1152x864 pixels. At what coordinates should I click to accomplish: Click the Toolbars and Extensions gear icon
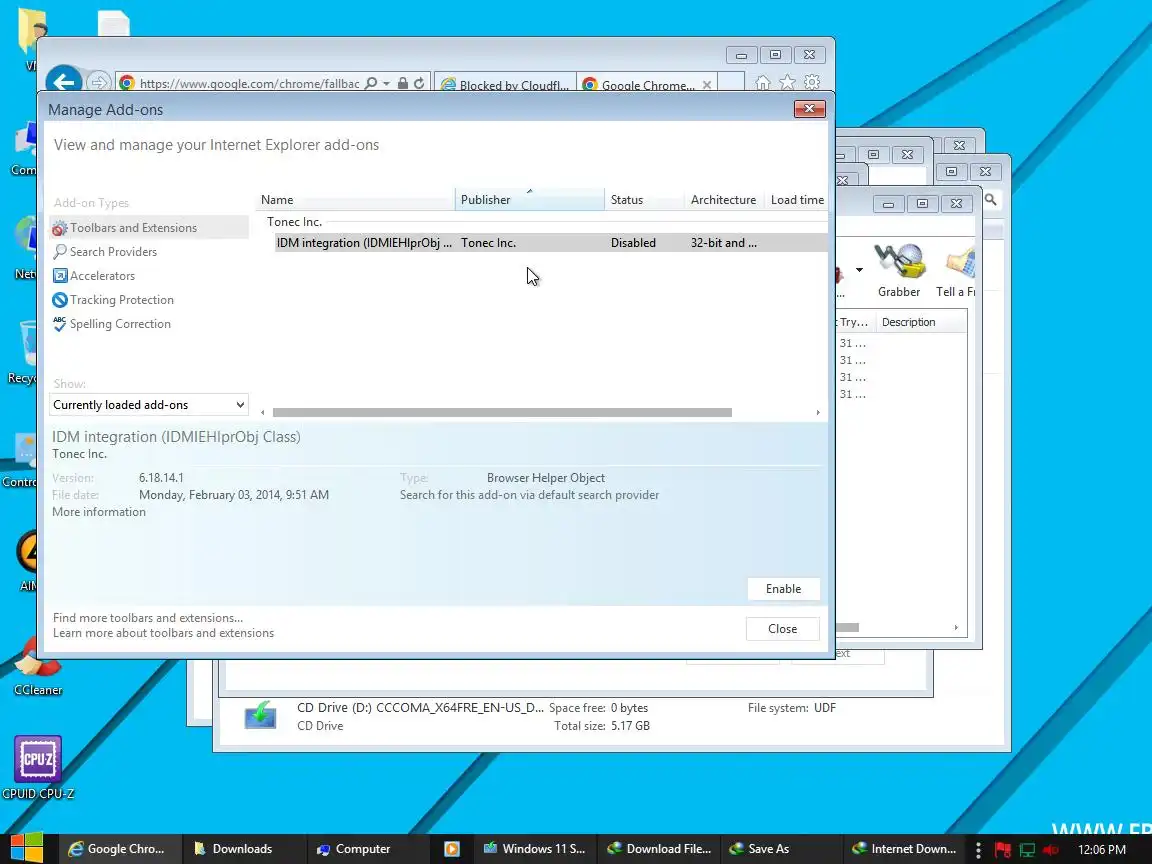point(60,228)
